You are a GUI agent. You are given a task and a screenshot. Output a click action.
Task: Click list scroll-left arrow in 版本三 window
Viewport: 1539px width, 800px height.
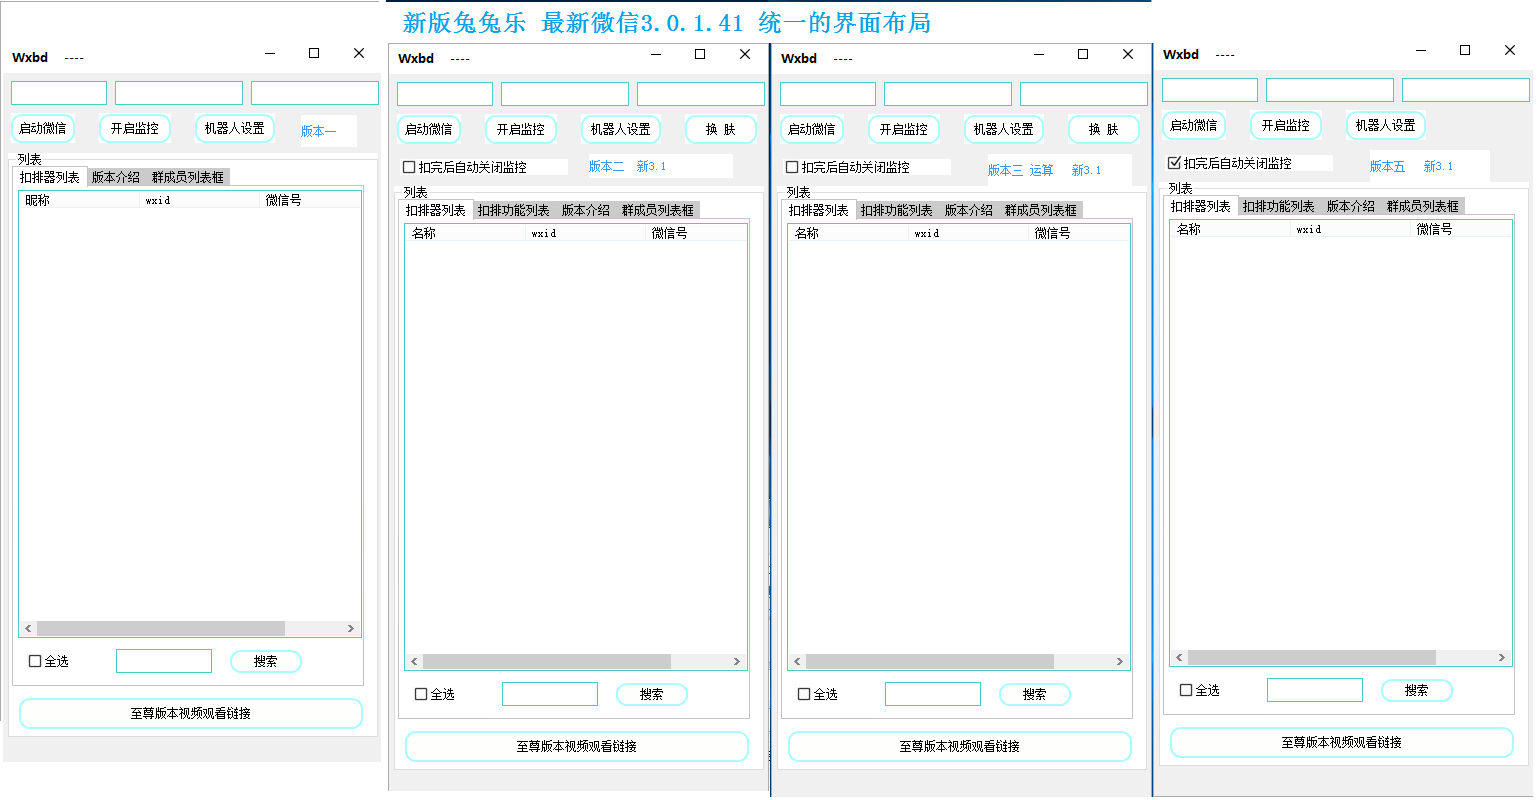pyautogui.click(x=797, y=662)
